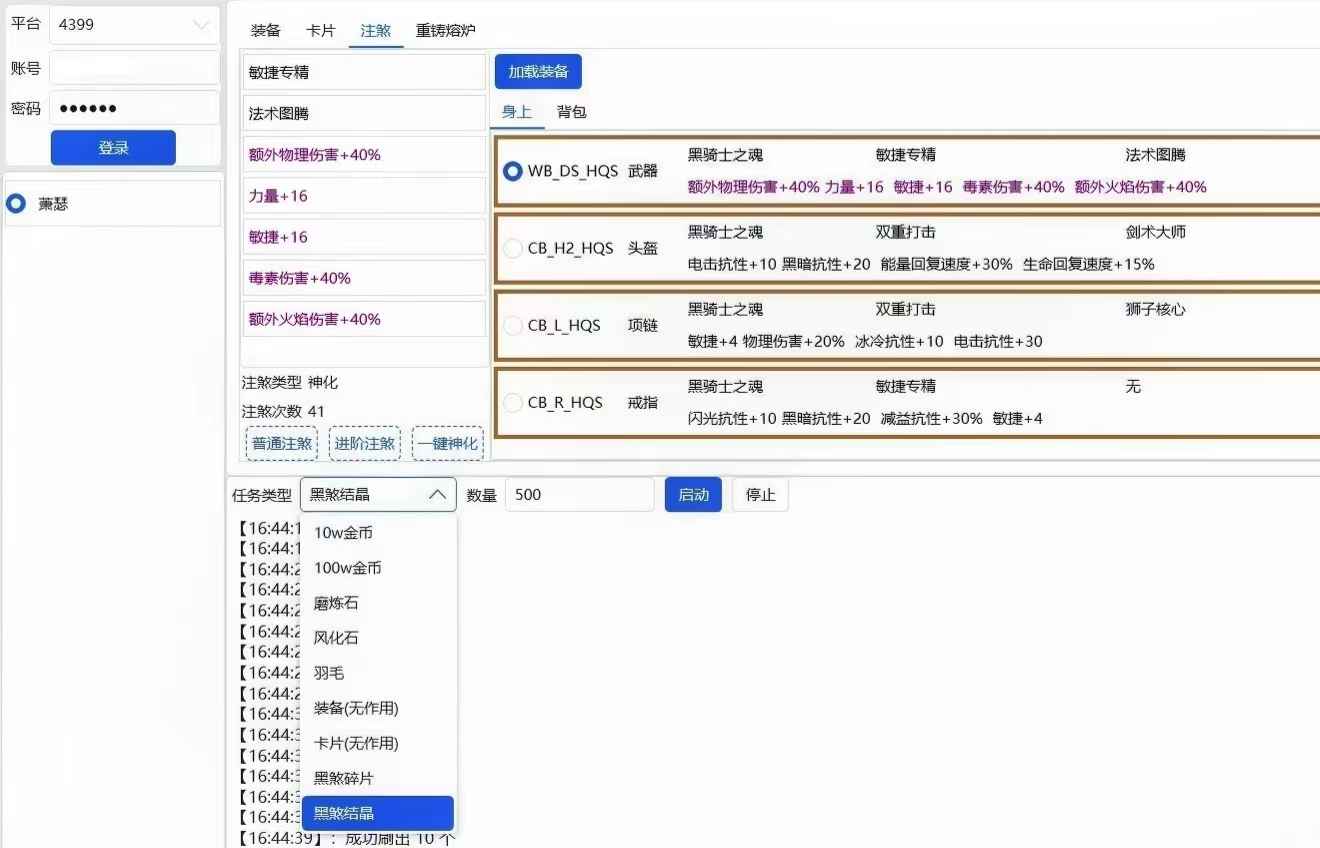This screenshot has height=848, width=1320.
Task: Collapse the 任务类型 dropdown chevron
Action: coord(437,493)
